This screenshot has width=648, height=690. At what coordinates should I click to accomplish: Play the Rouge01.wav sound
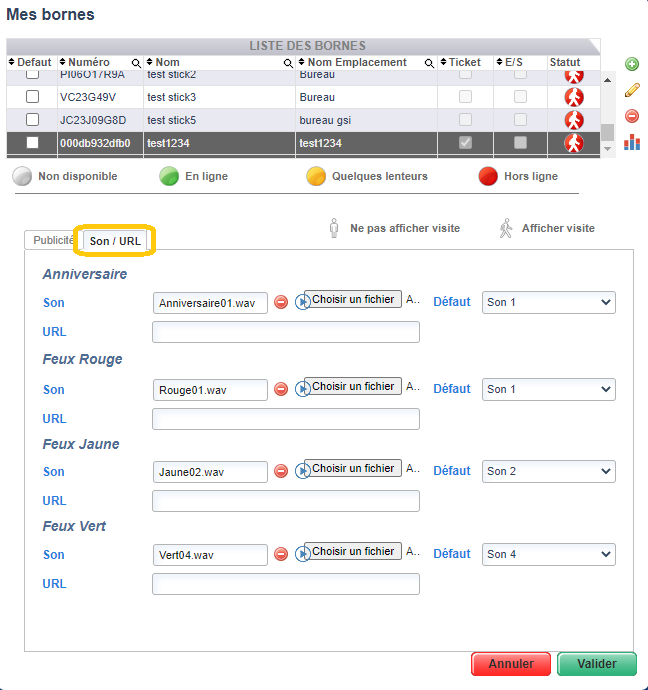pos(301,389)
